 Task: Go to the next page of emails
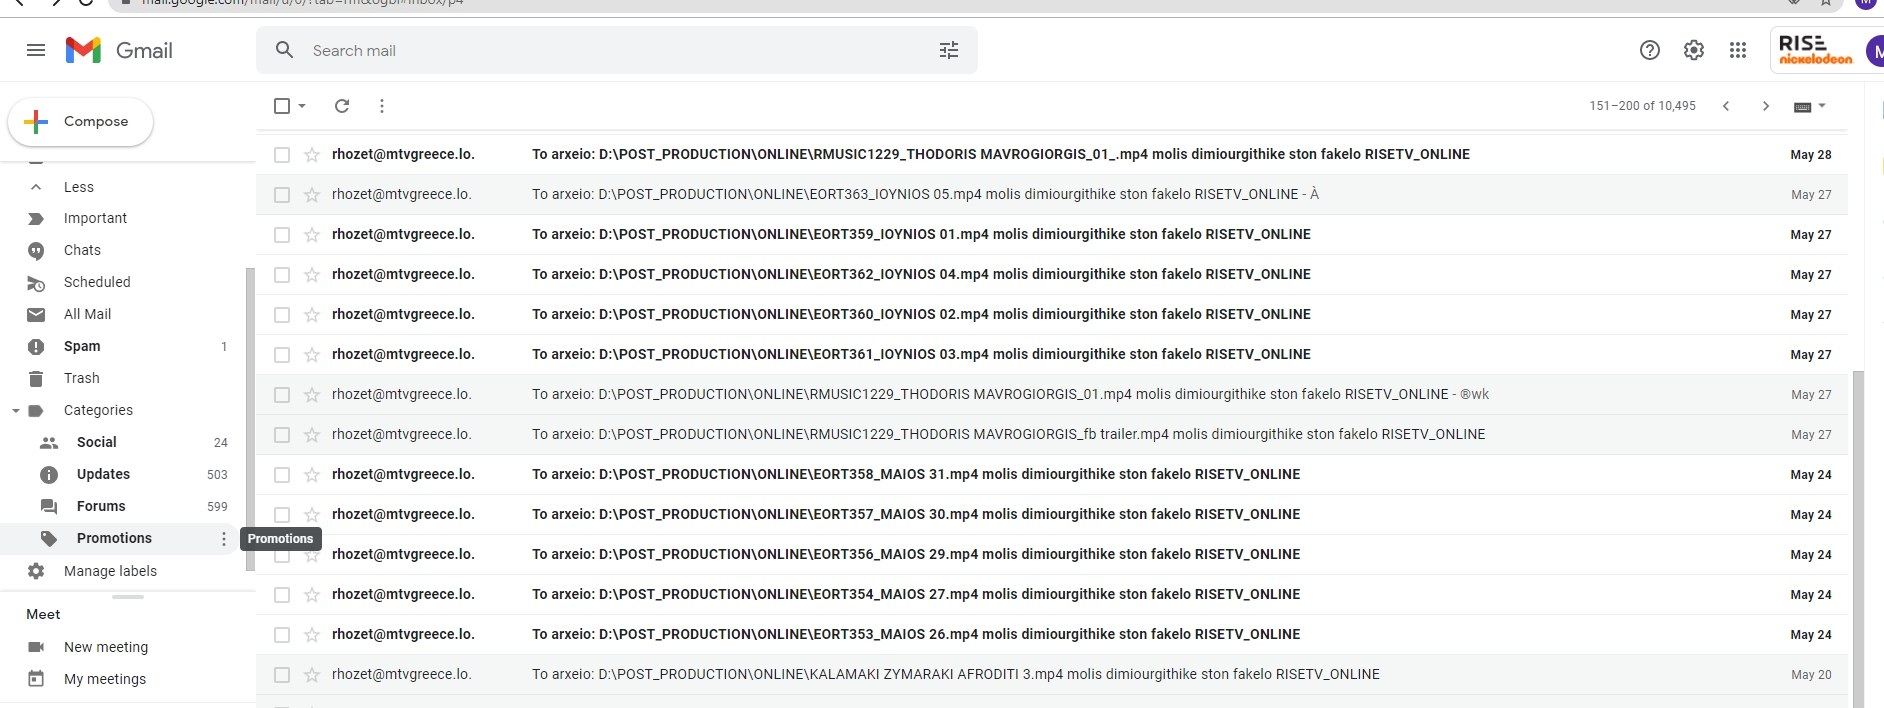tap(1766, 106)
